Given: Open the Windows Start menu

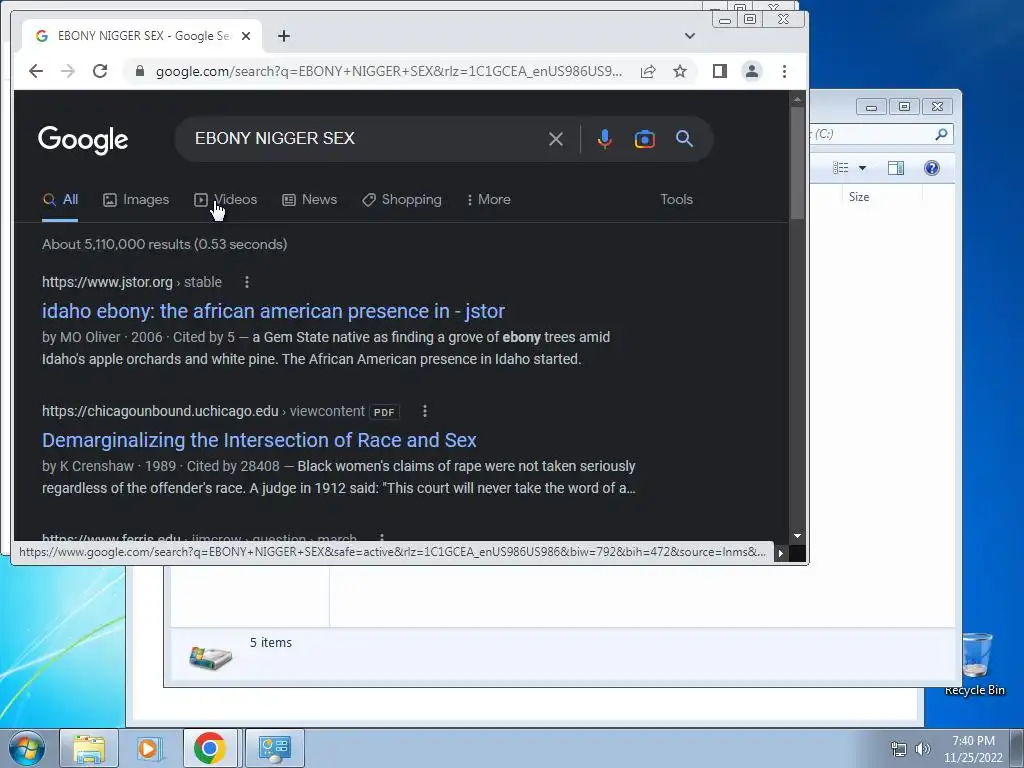Looking at the screenshot, I should click(x=27, y=748).
